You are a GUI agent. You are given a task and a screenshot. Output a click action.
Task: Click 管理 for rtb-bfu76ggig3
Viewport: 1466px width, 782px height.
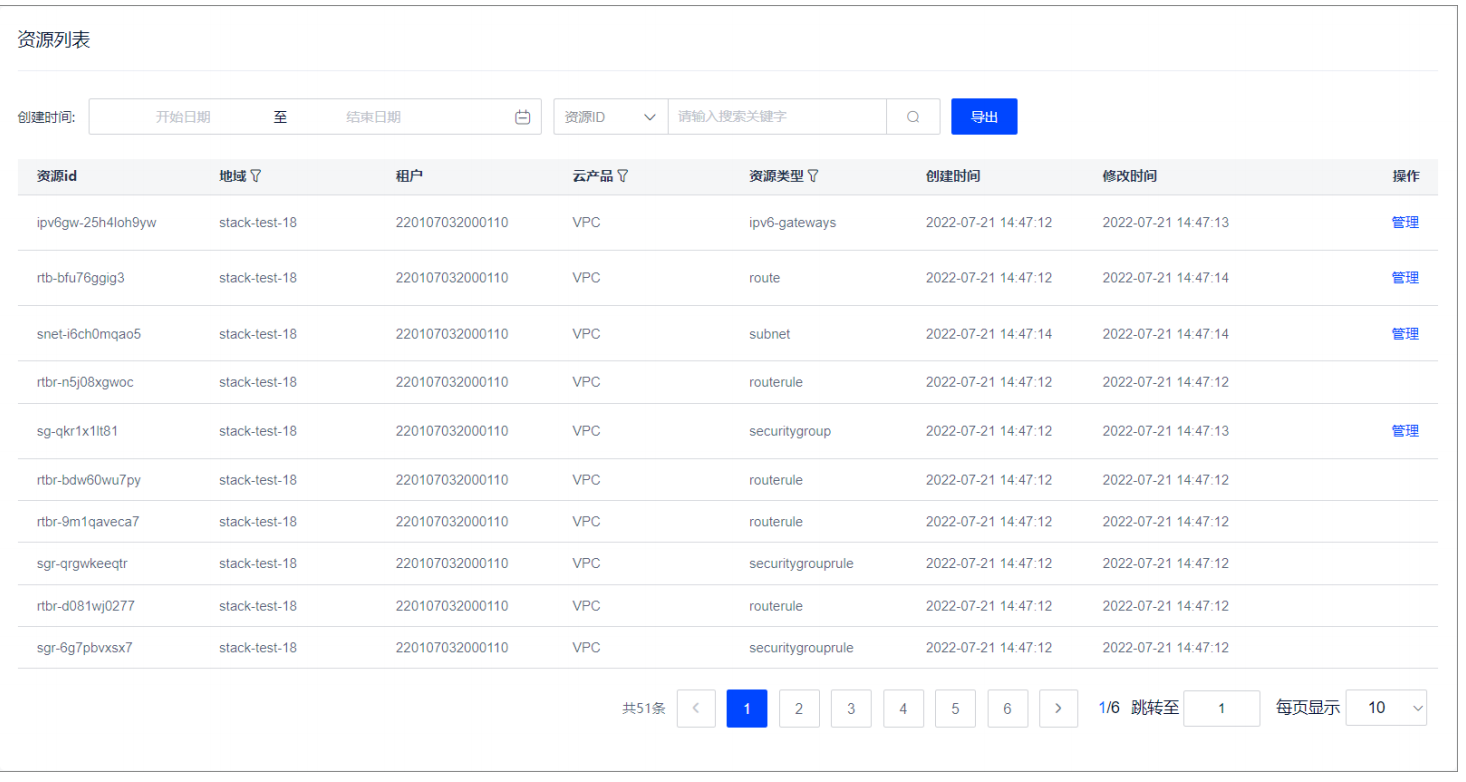point(1405,278)
